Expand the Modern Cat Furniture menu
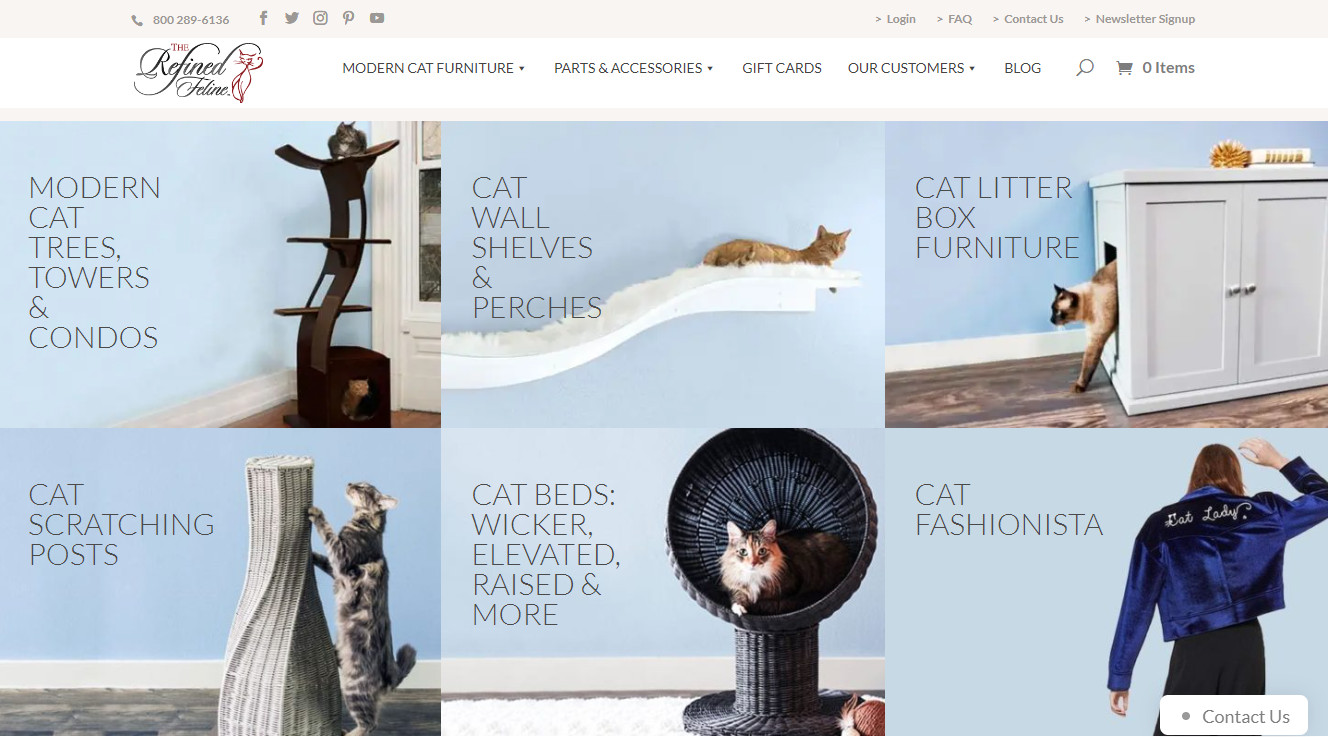 click(x=434, y=68)
